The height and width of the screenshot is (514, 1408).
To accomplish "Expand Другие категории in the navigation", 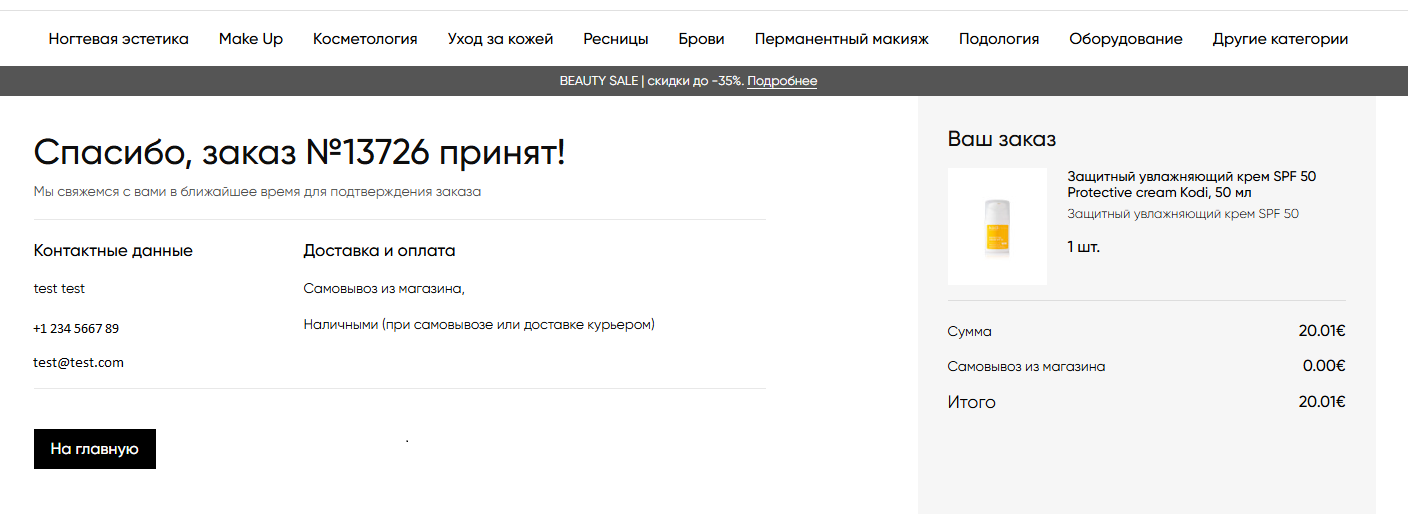I will coord(1280,39).
